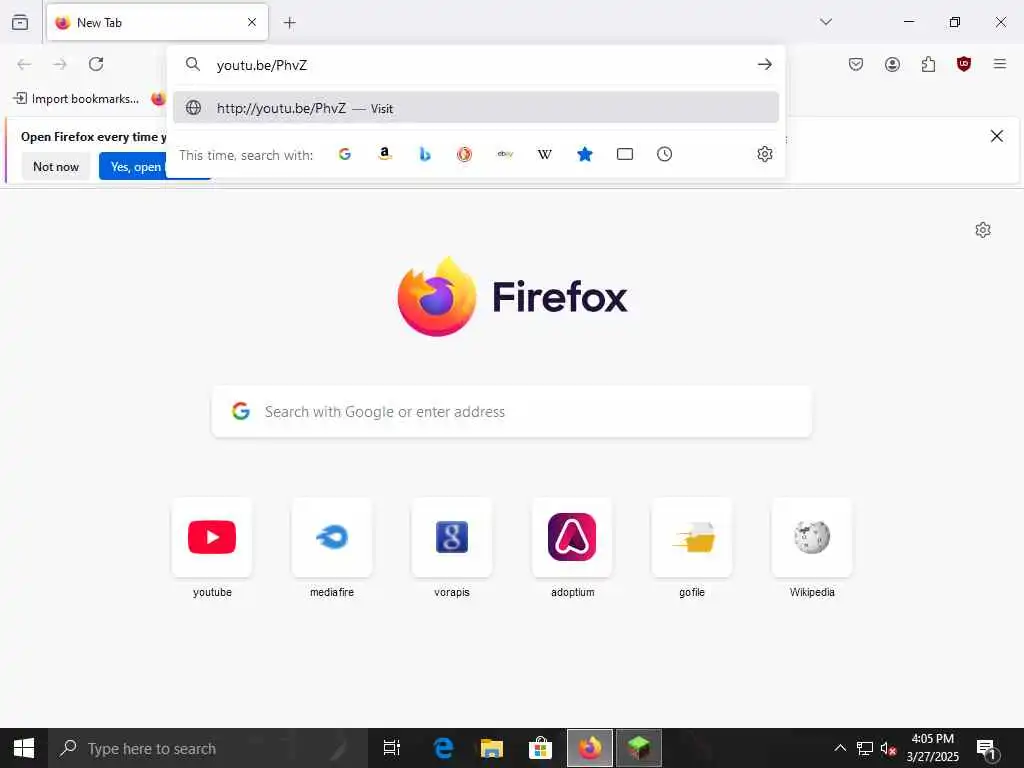
Task: Search this time with Bing
Action: pos(424,154)
